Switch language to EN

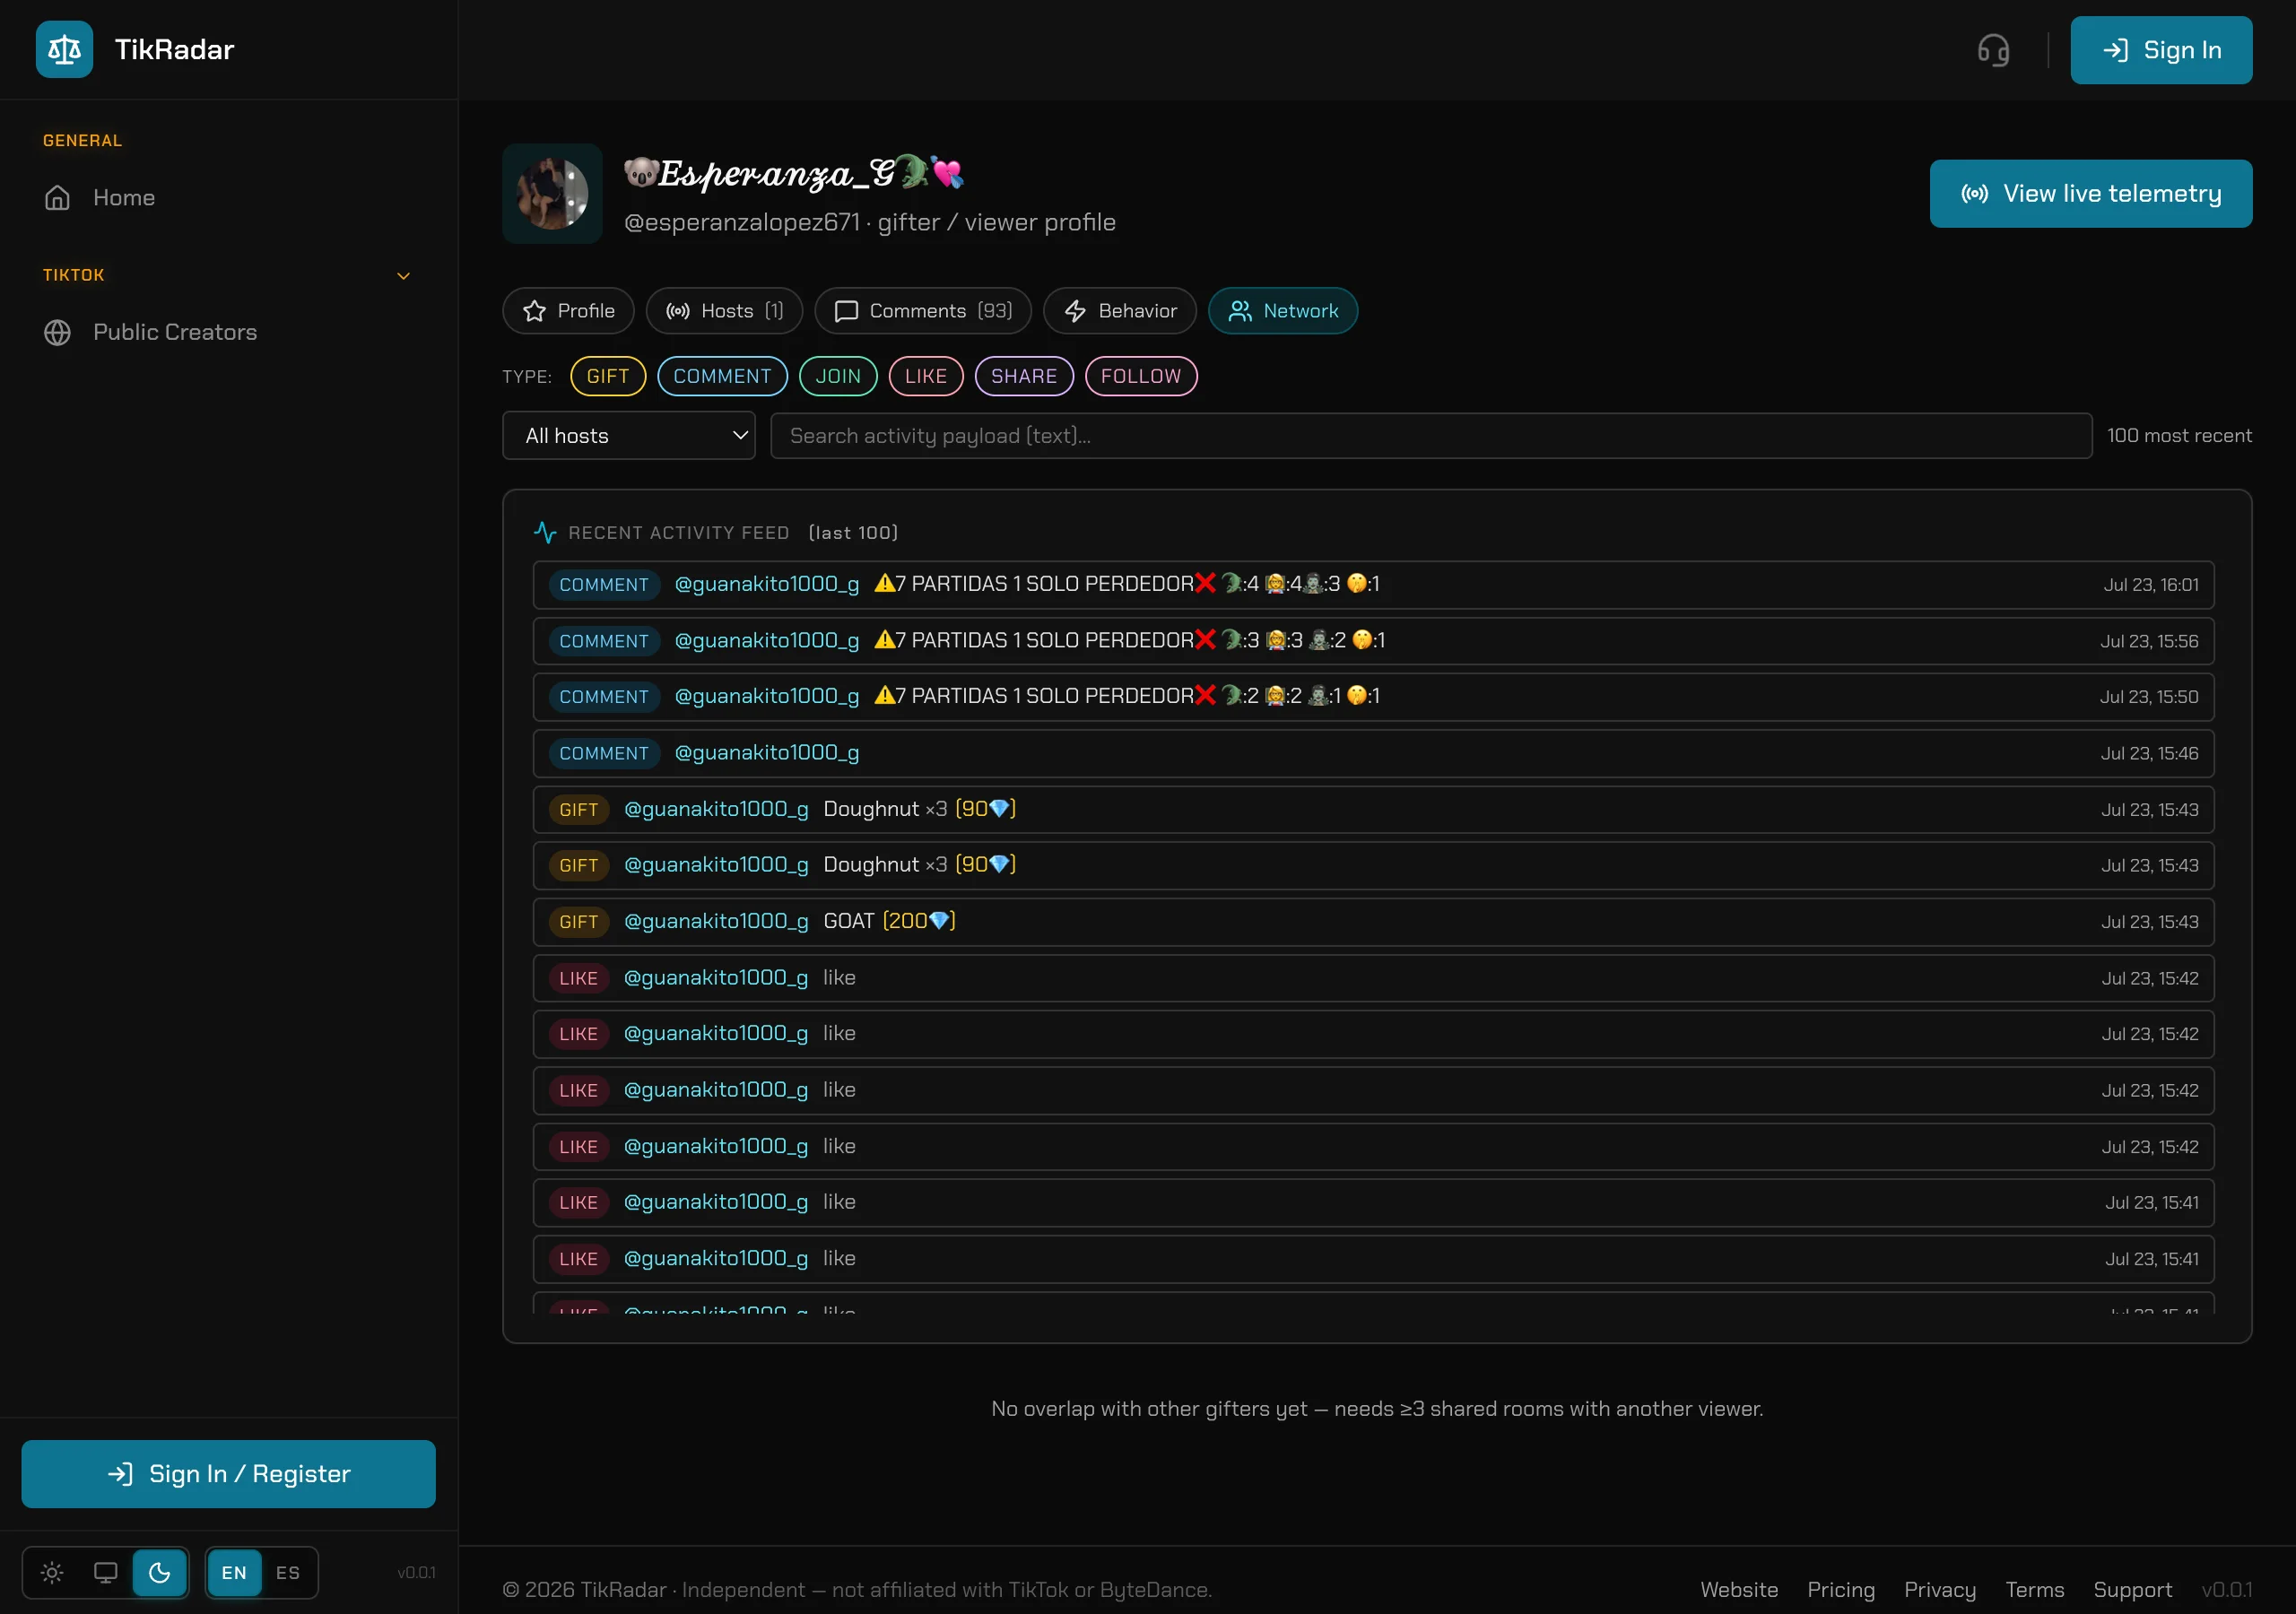coord(234,1573)
